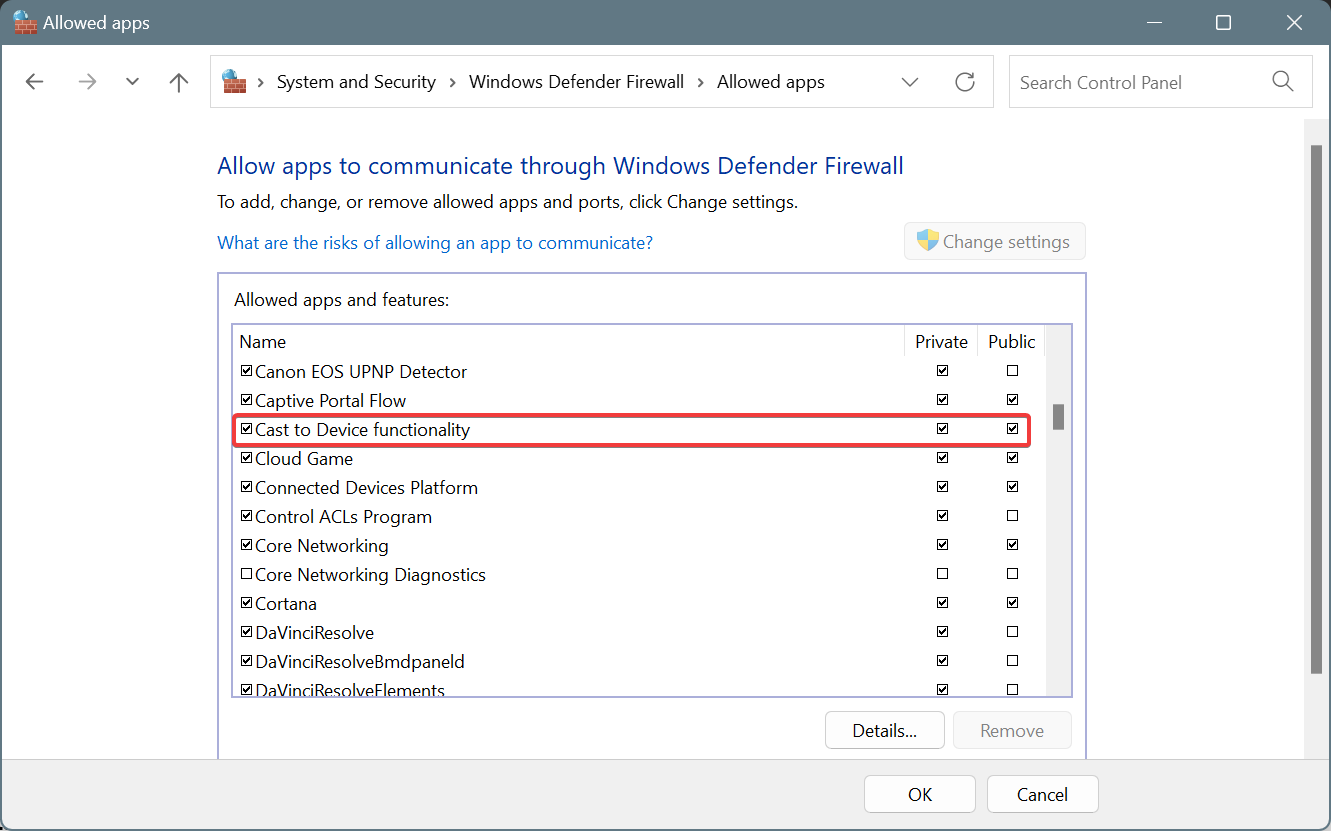Uncheck Canon EOS UPNP Detector name checkbox
This screenshot has height=831, width=1331.
click(247, 371)
